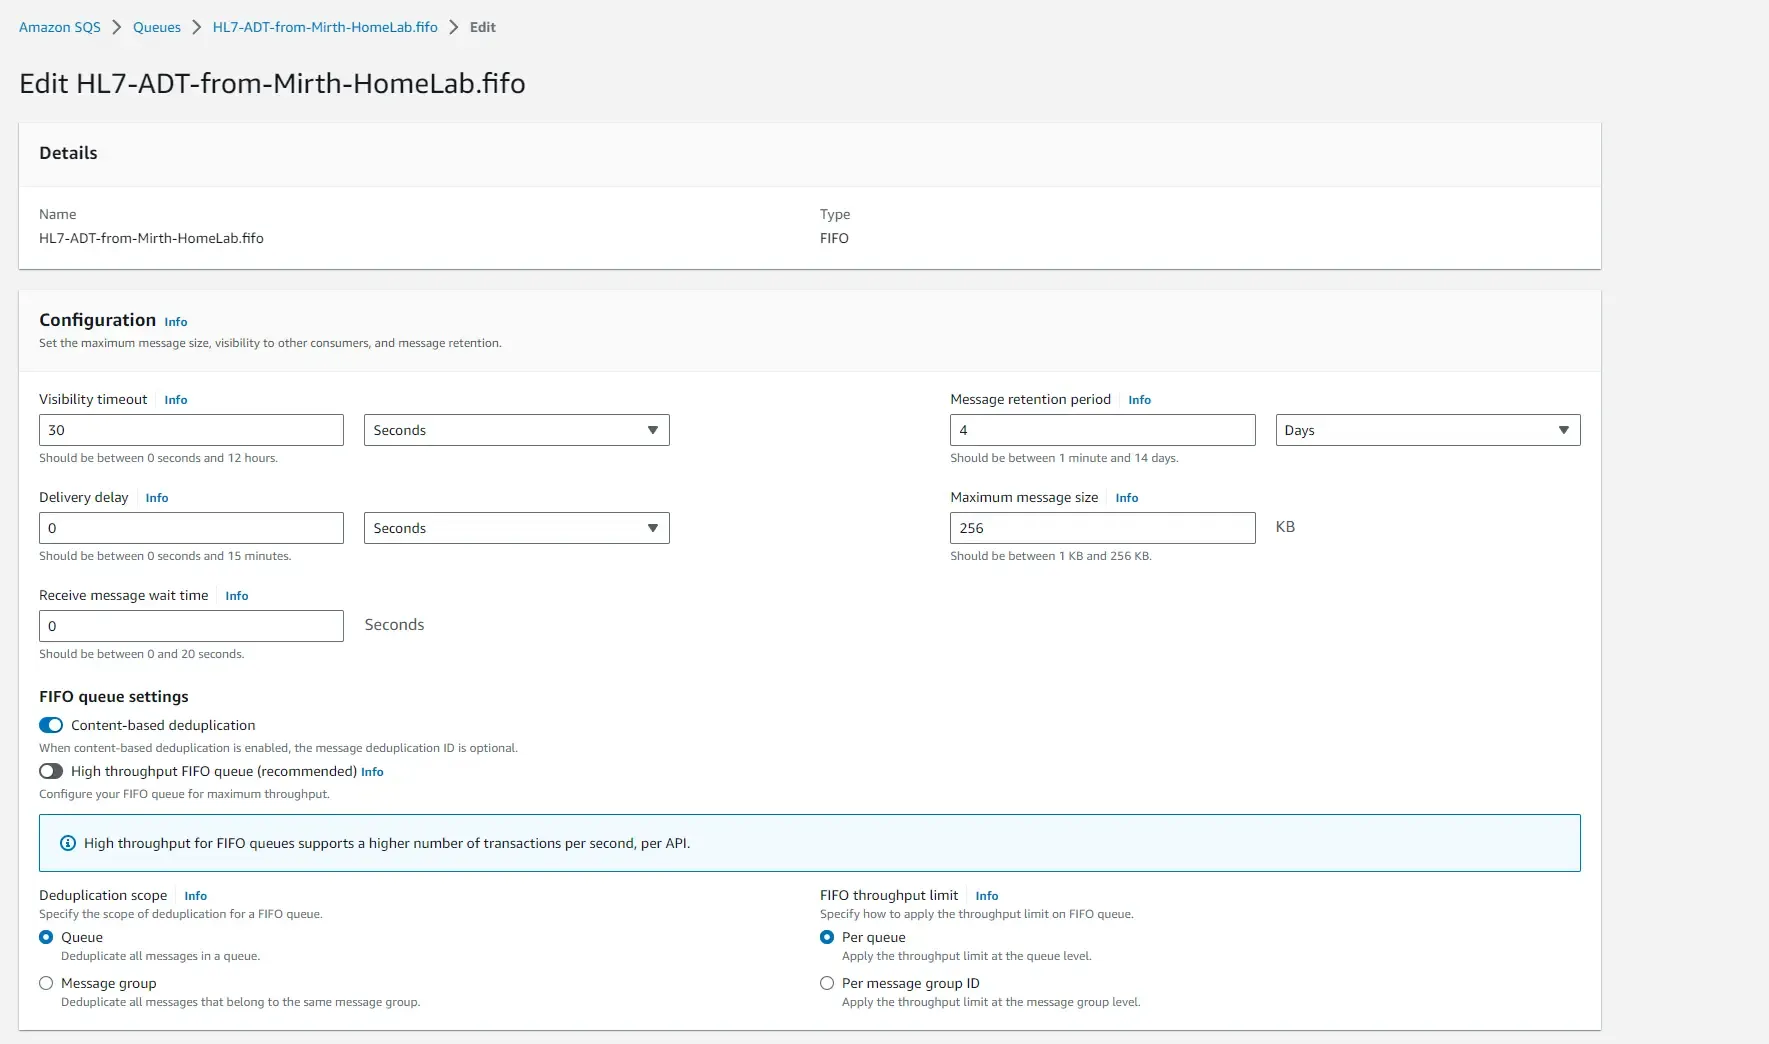1769x1044 pixels.
Task: Open the Receive message wait time Info link
Action: (x=236, y=595)
